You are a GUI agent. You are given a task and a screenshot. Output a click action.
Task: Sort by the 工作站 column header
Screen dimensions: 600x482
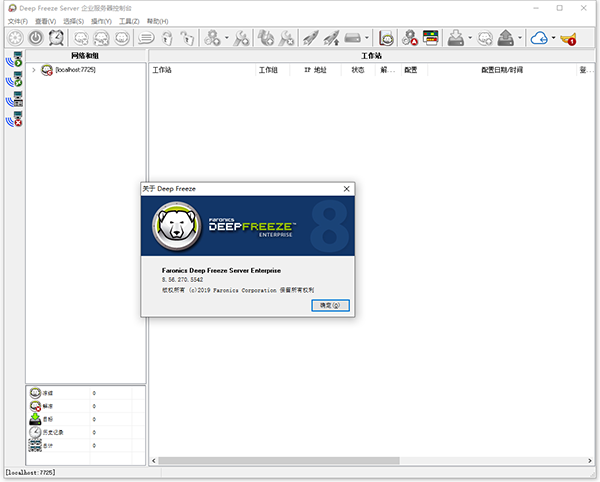[202, 70]
